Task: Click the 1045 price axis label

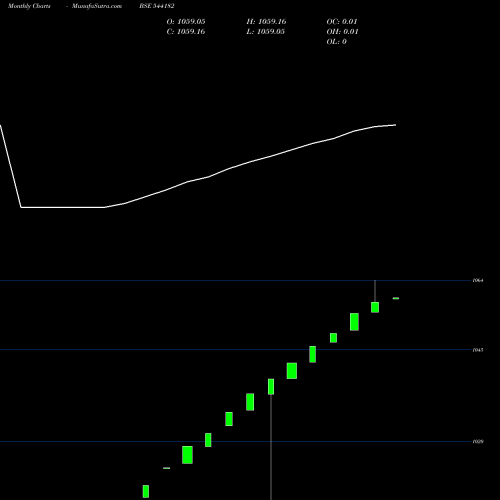Action: click(x=478, y=350)
